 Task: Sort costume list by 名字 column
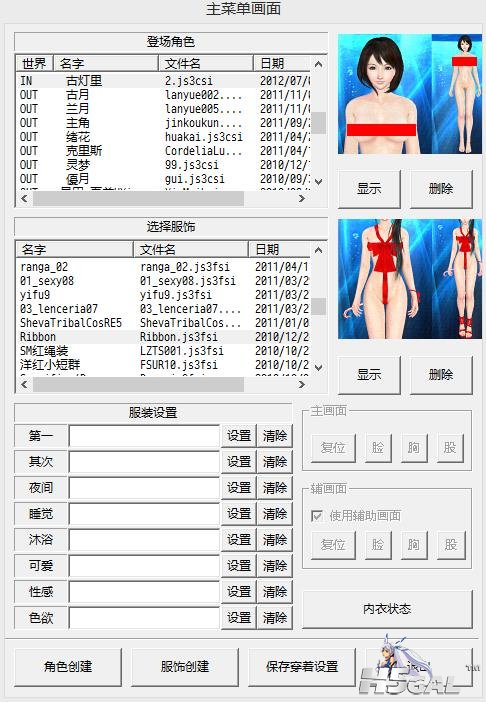tap(74, 249)
